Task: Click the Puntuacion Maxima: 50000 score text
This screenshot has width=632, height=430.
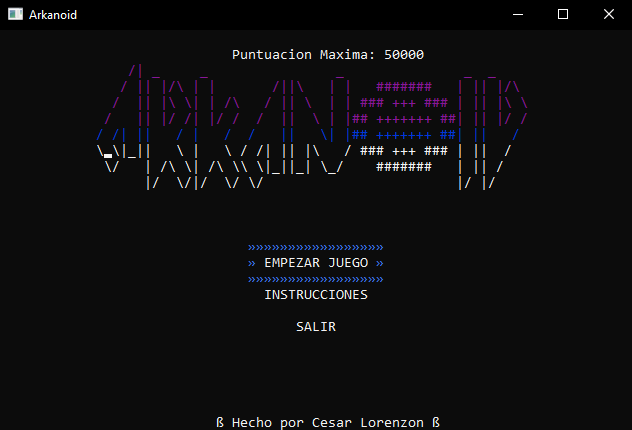Action: click(328, 54)
